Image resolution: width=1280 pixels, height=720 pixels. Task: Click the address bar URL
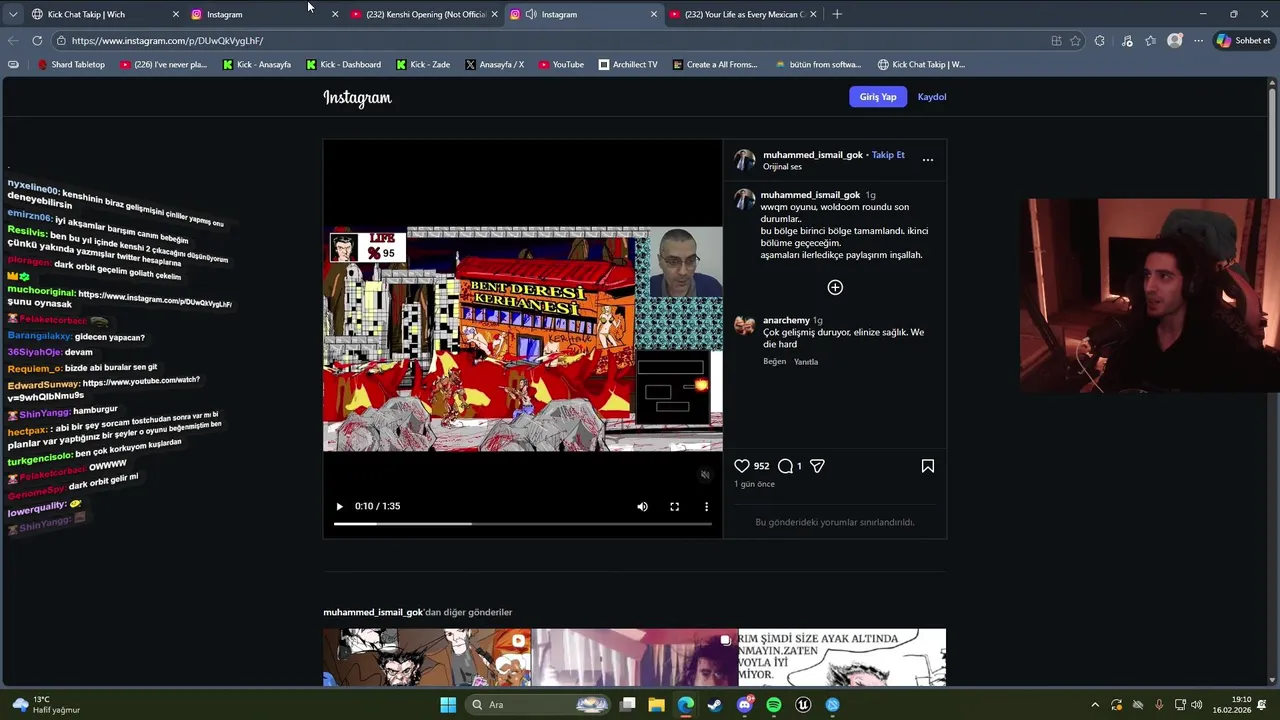[x=167, y=41]
